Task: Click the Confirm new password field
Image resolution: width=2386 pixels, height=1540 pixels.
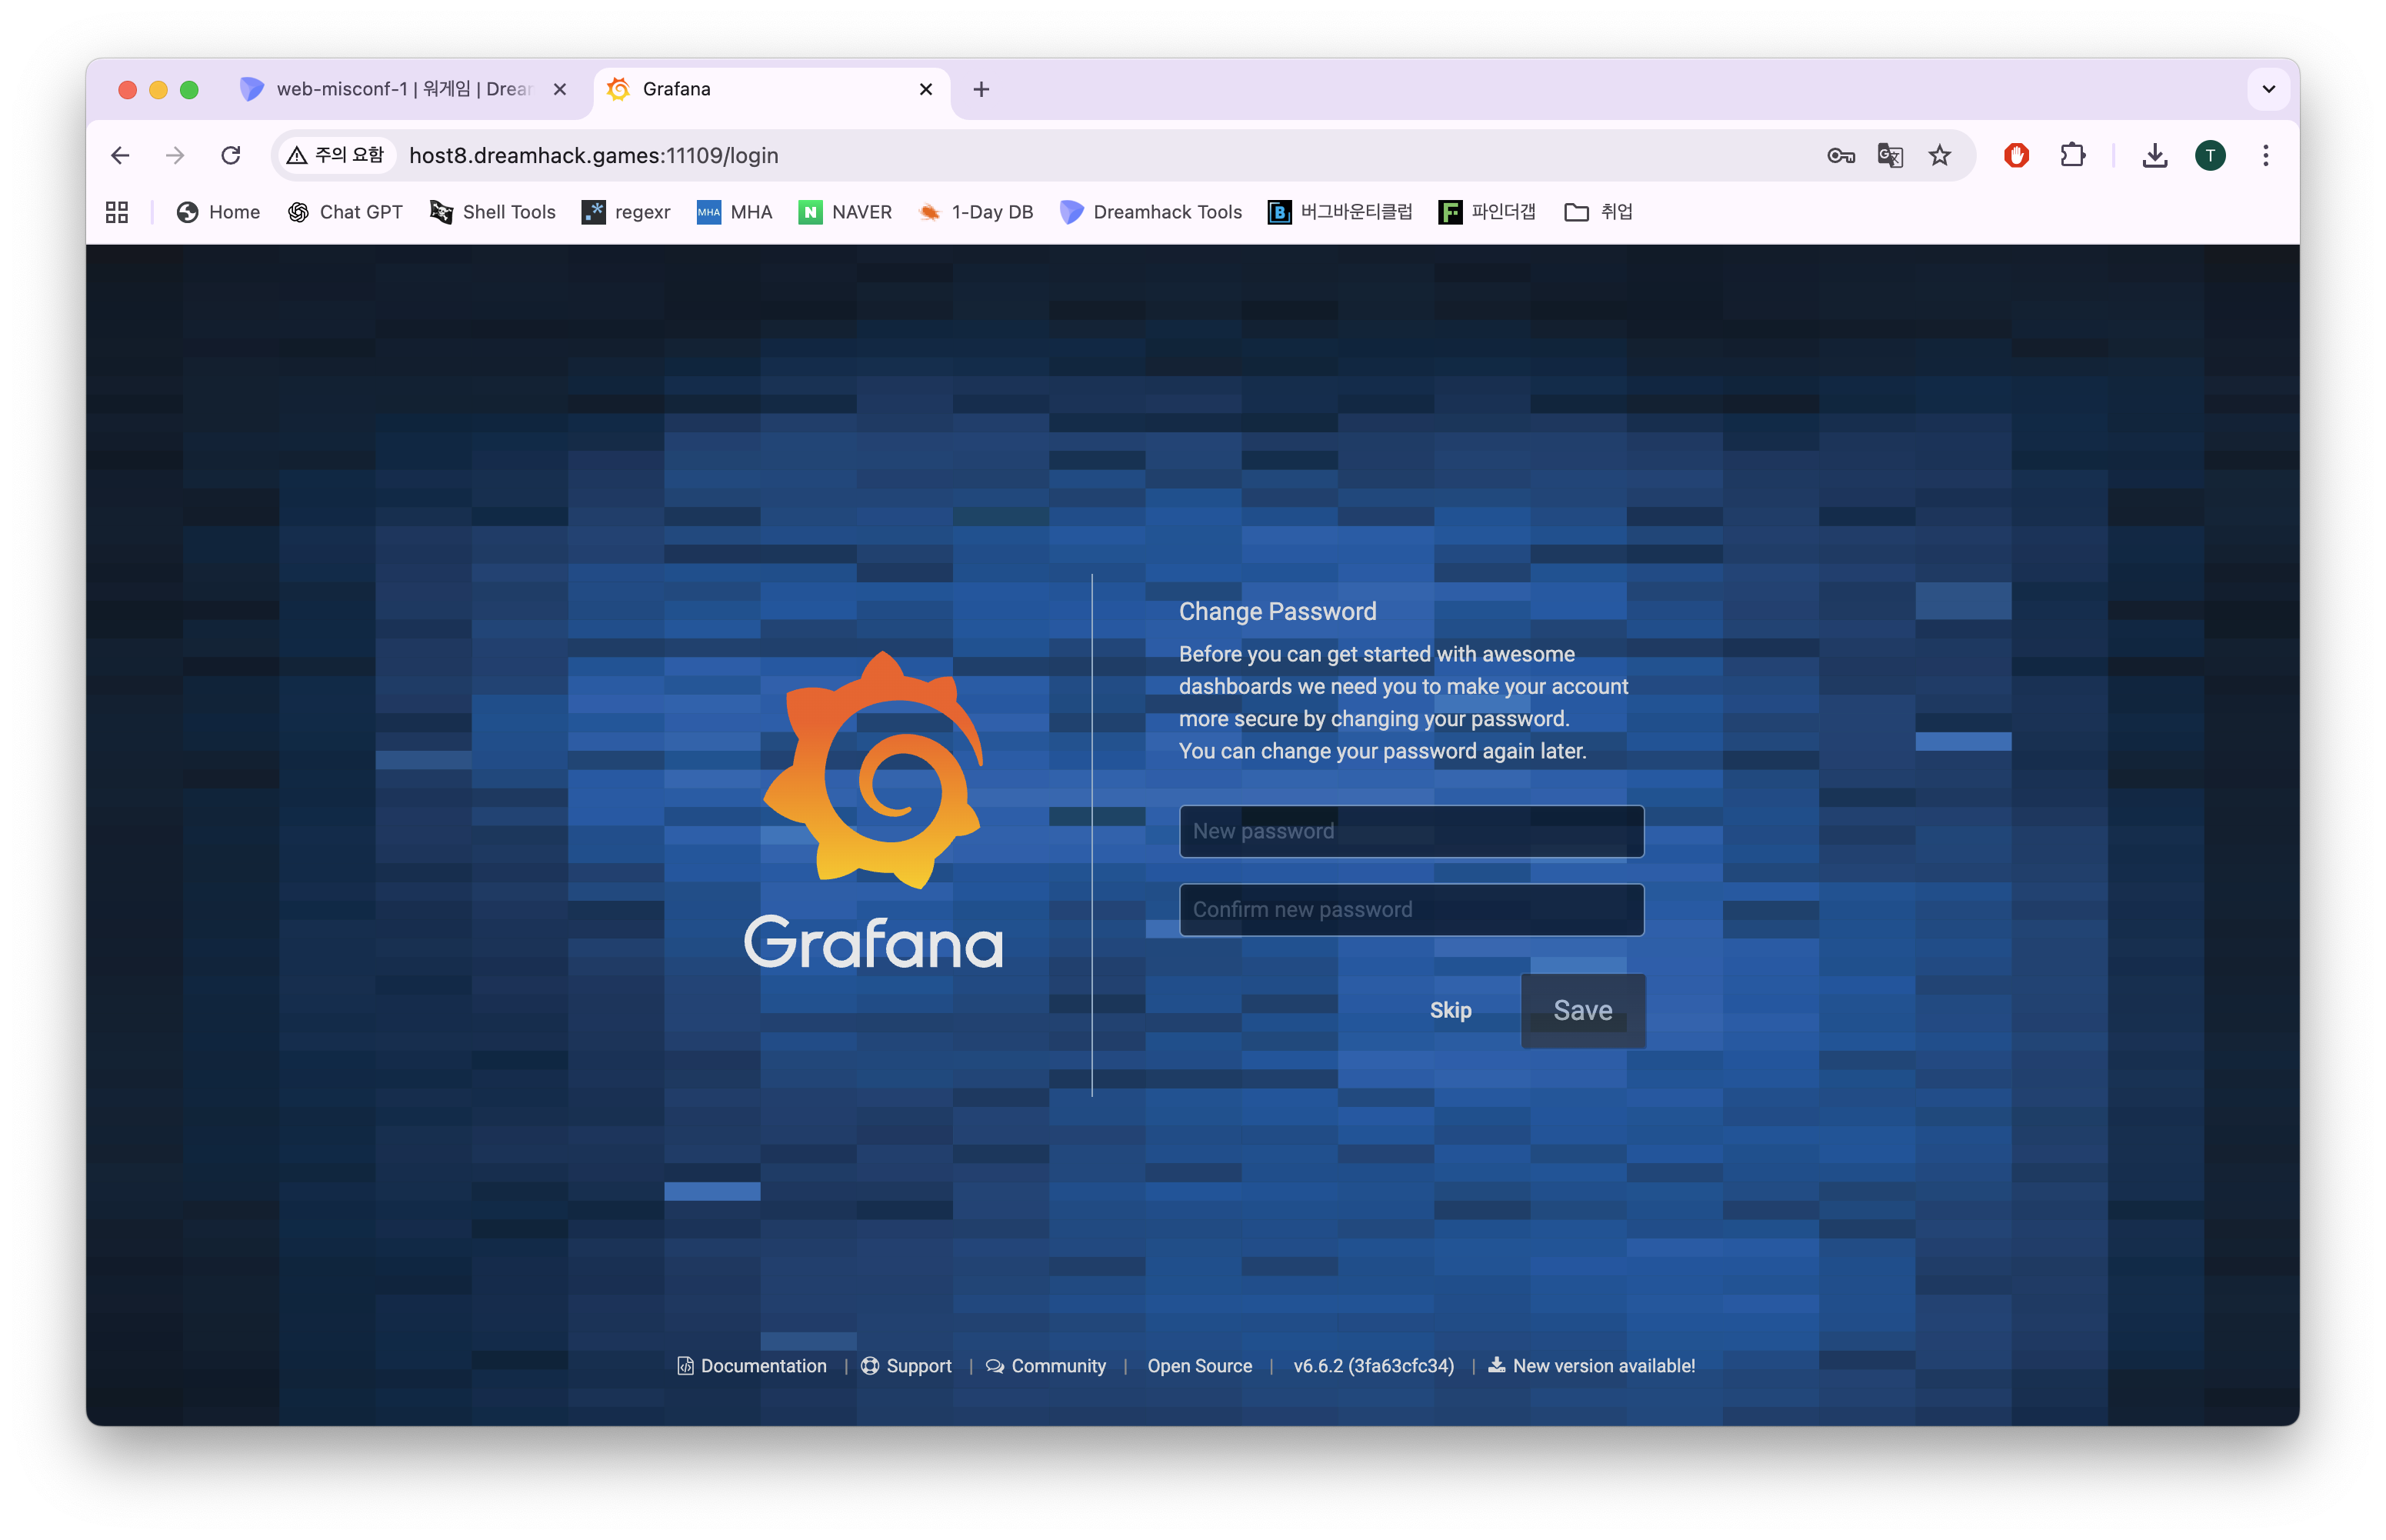Action: point(1411,909)
